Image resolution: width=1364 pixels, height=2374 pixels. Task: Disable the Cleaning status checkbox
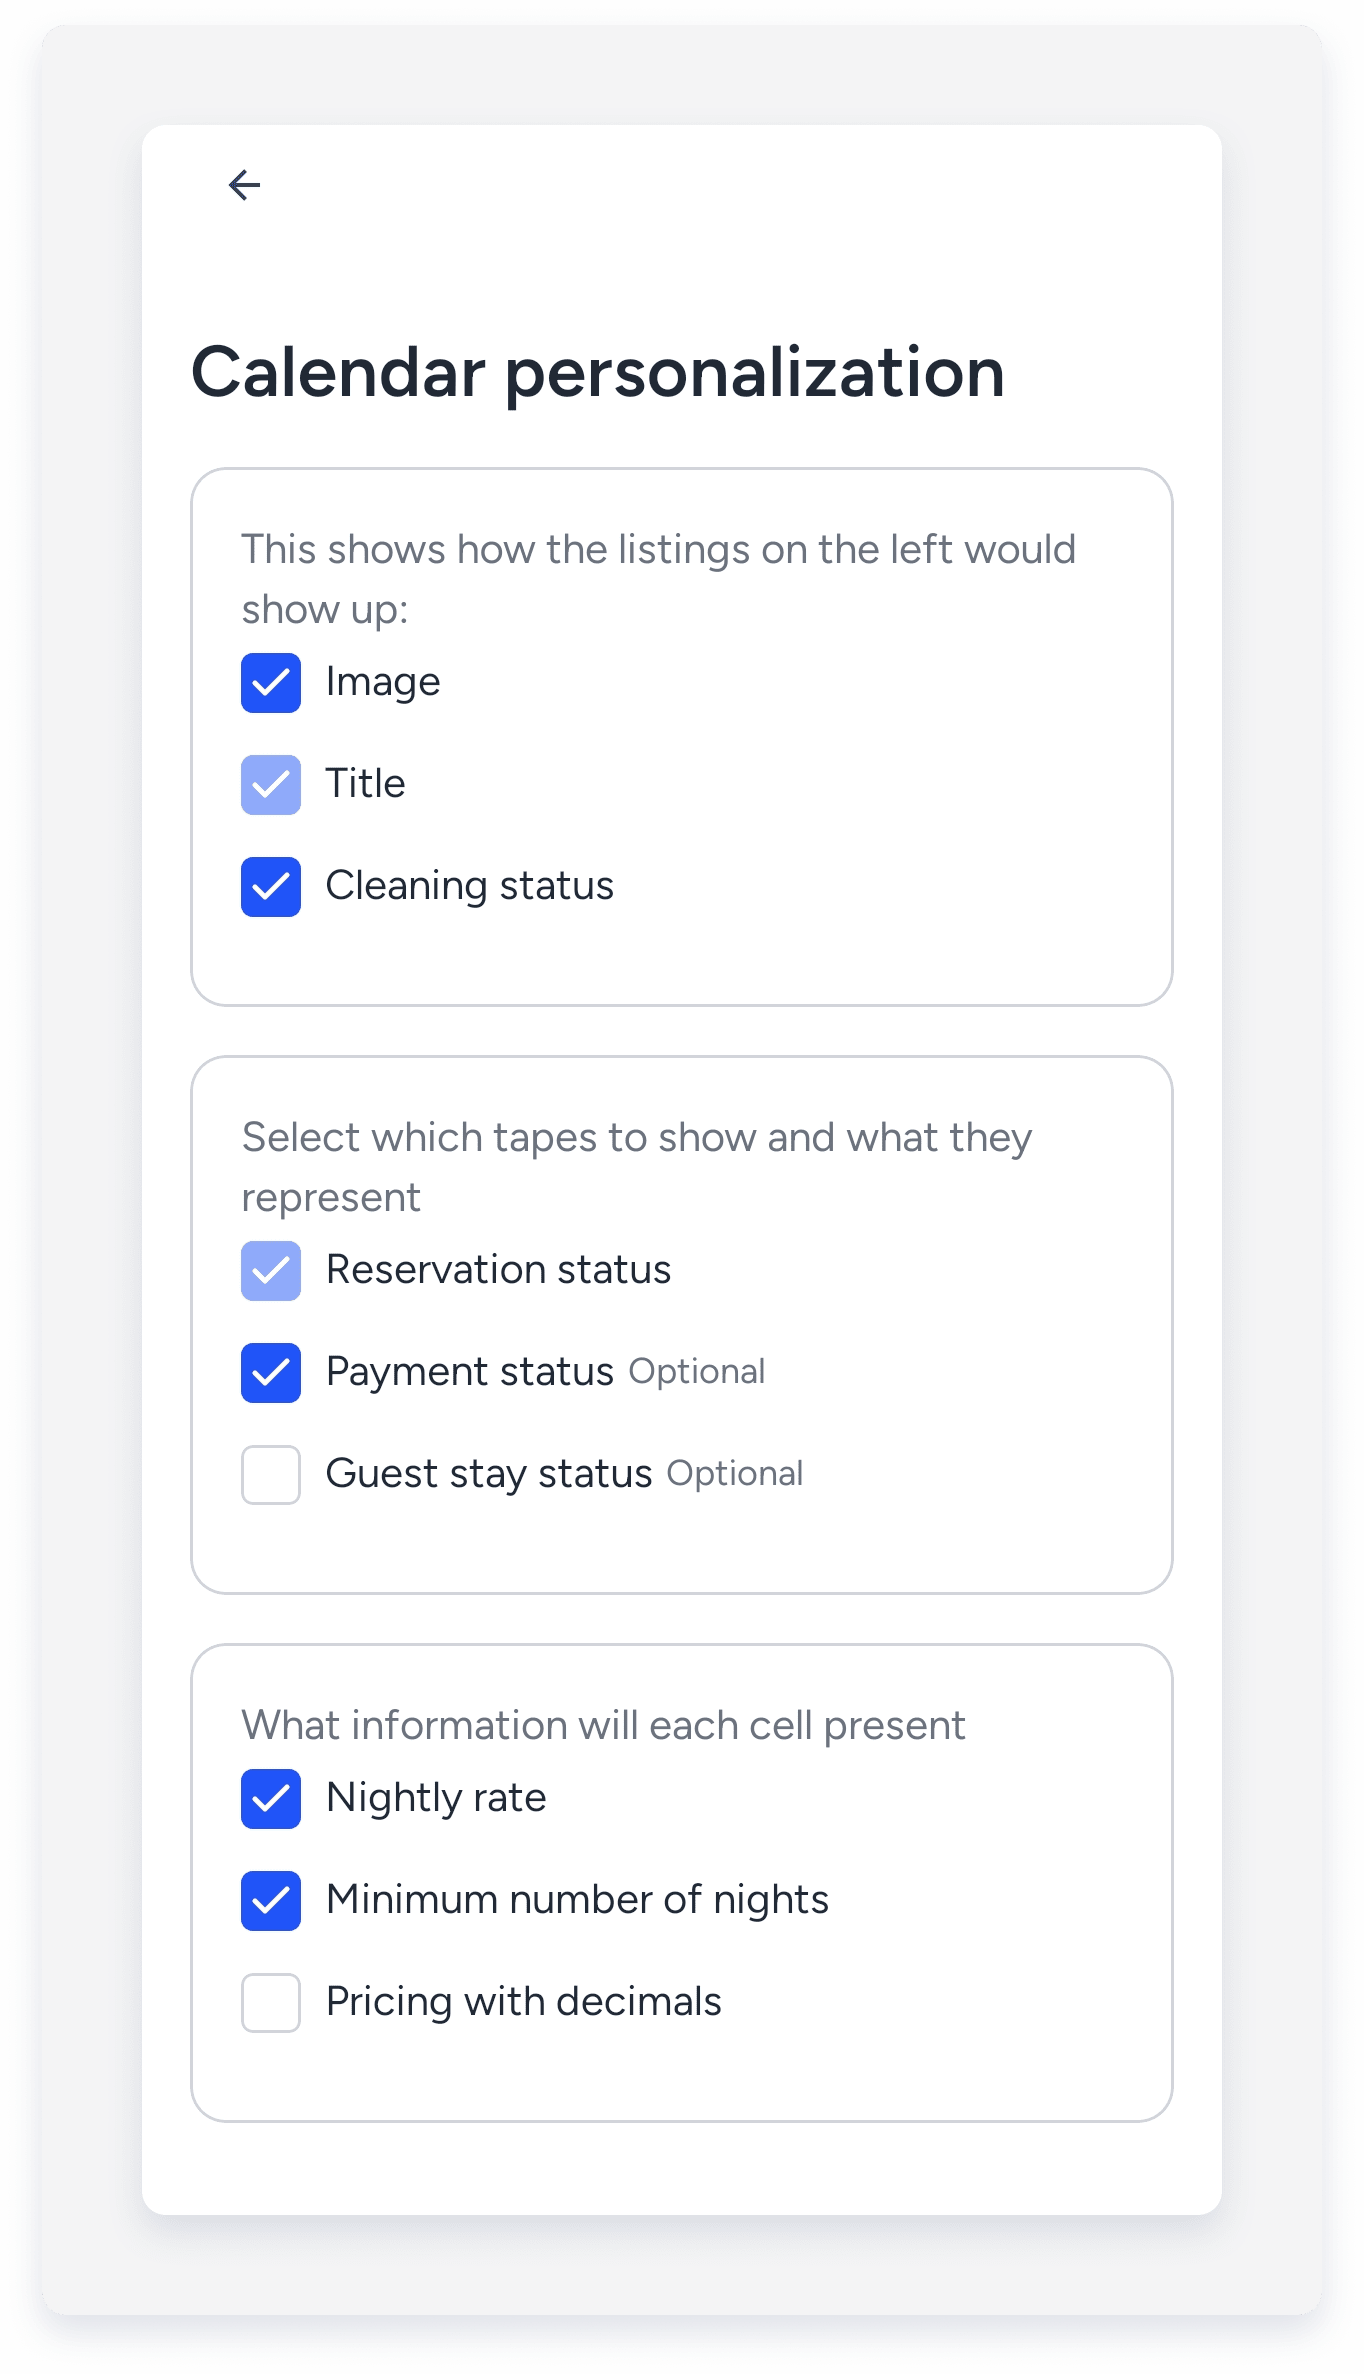coord(271,887)
